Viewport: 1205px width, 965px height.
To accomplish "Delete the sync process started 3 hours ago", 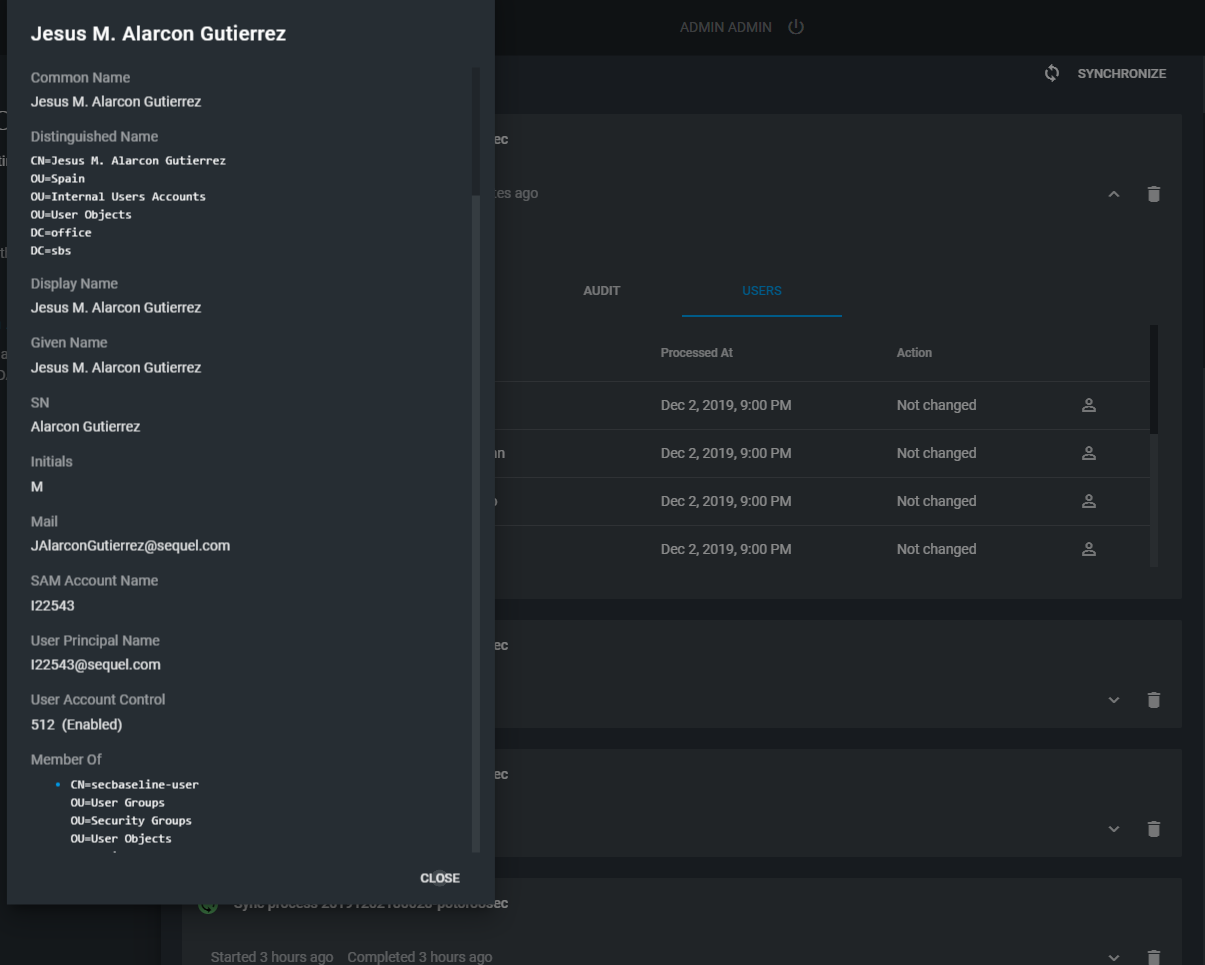I will pyautogui.click(x=1154, y=957).
